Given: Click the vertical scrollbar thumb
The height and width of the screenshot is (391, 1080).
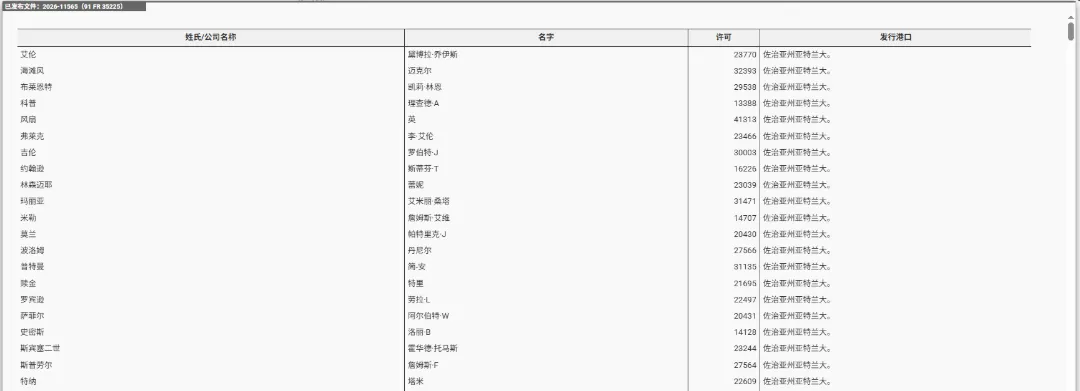Looking at the screenshot, I should click(x=1070, y=31).
